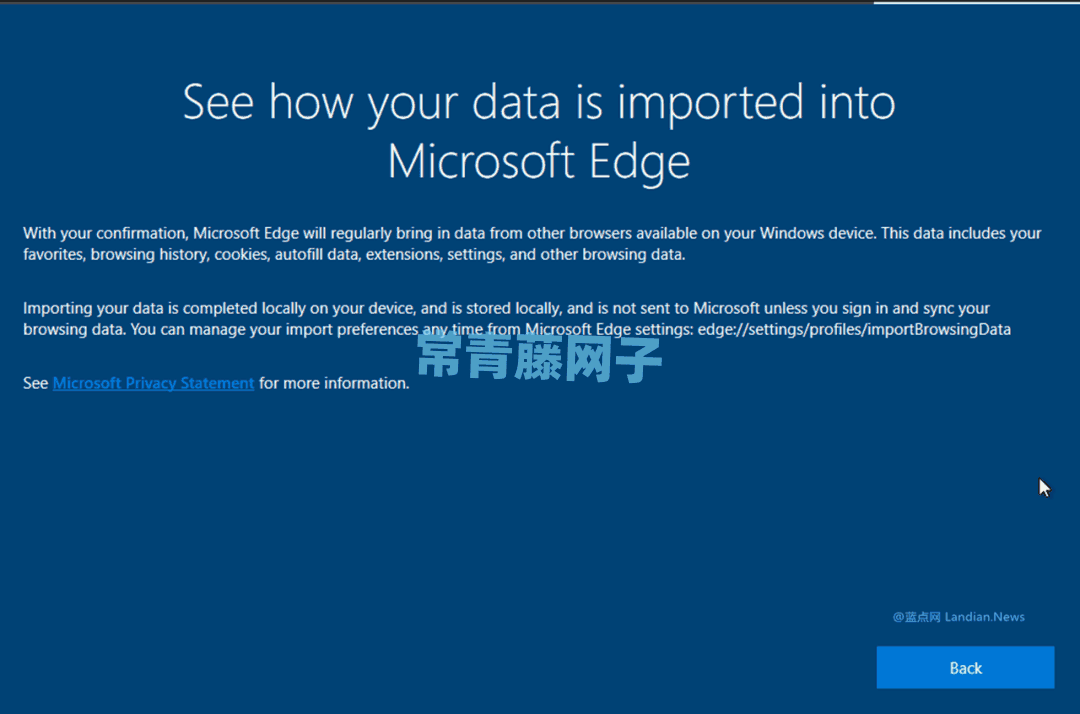This screenshot has height=714, width=1080.
Task: Click the 'You can manage your import preferences' text
Action: click(274, 329)
